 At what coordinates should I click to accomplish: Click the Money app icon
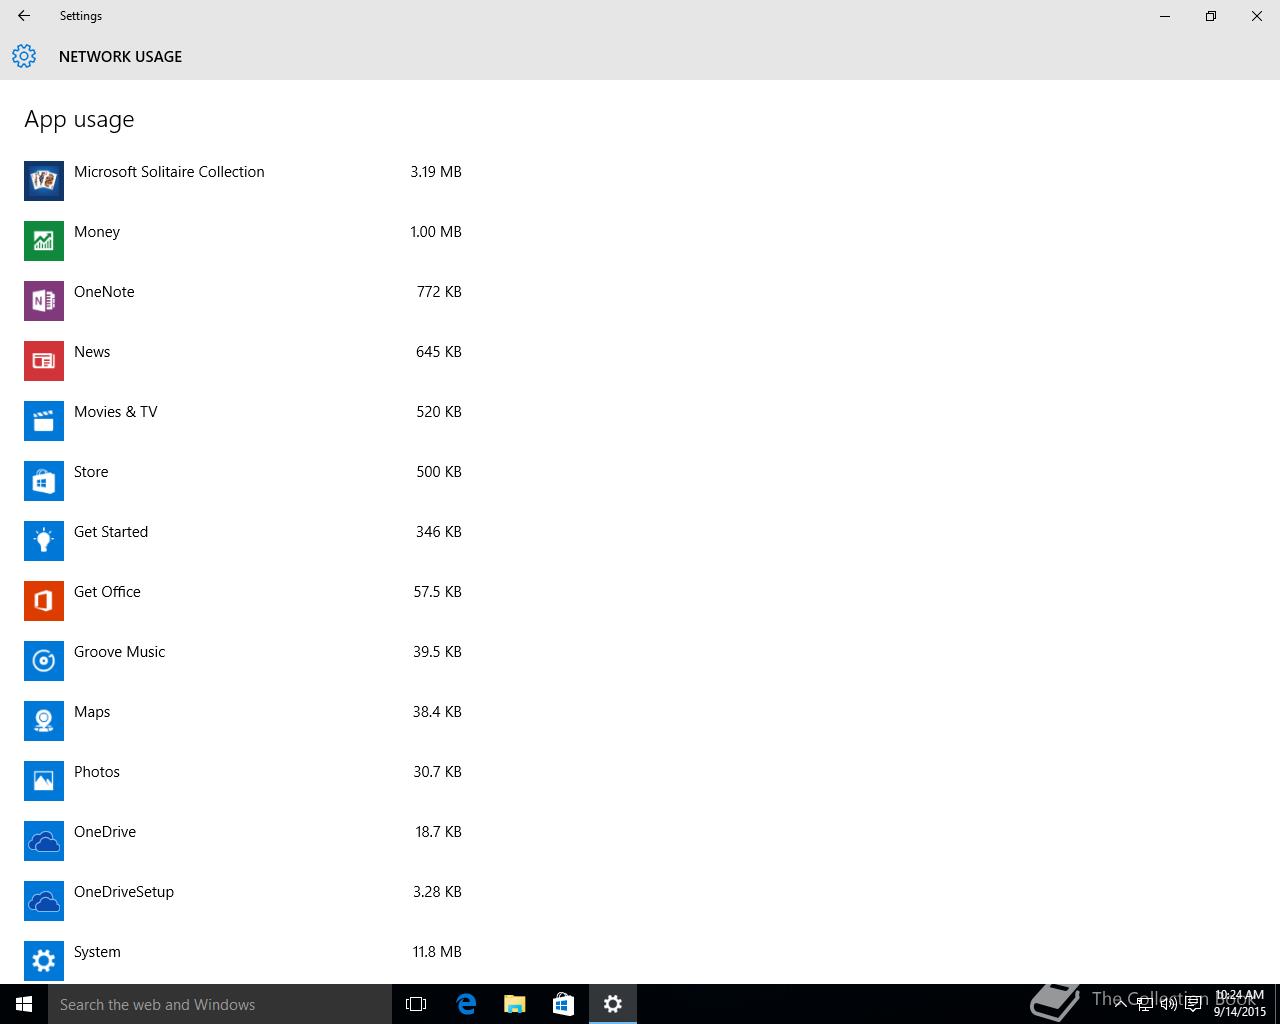click(44, 241)
